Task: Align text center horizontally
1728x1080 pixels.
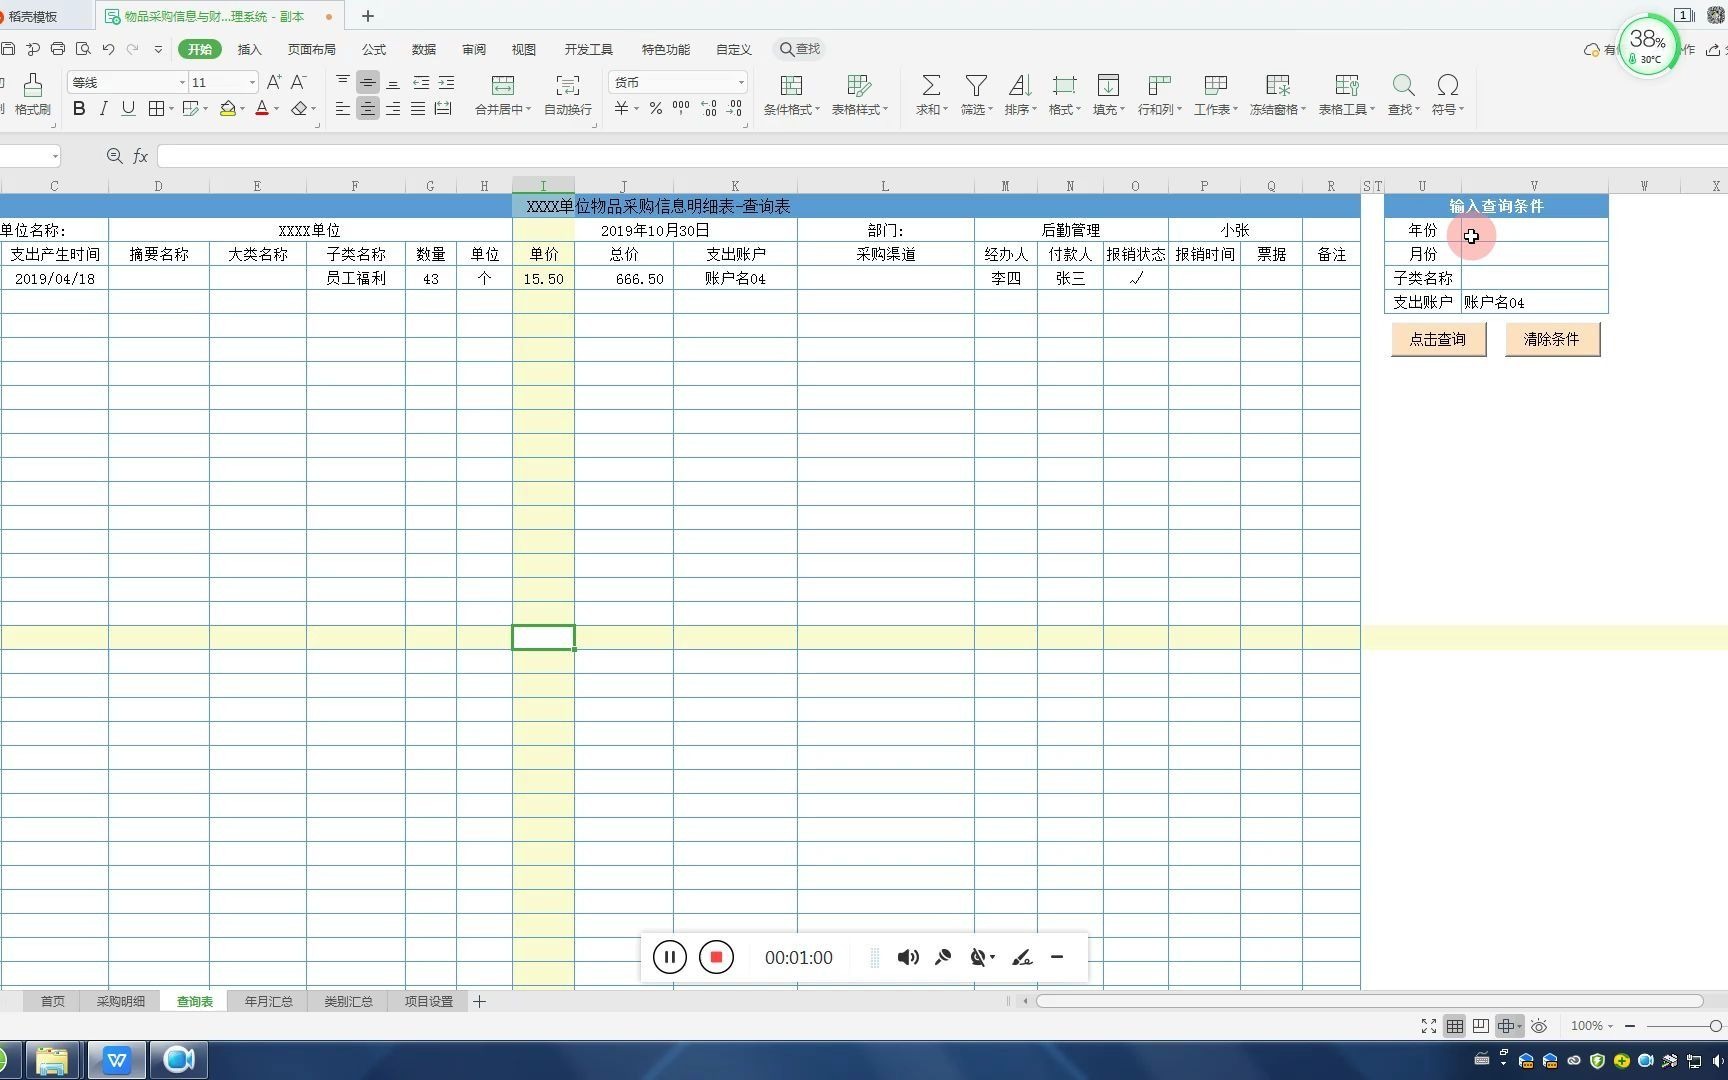Action: (368, 109)
